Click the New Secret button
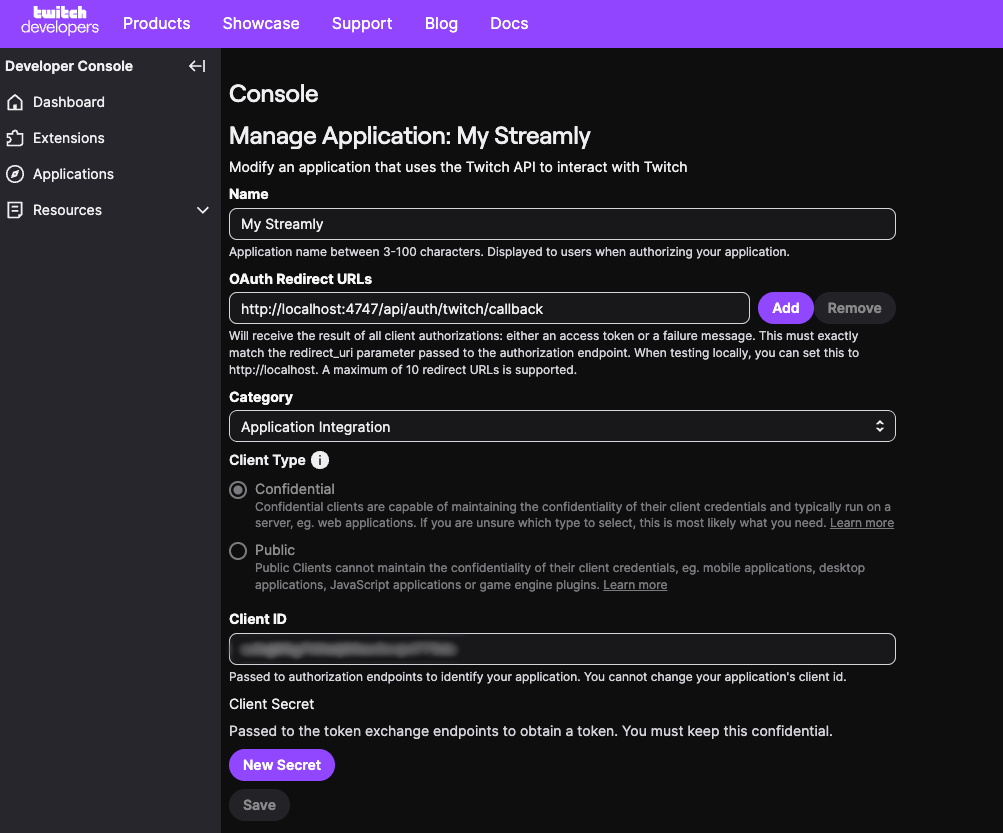The image size is (1003, 833). 282,765
